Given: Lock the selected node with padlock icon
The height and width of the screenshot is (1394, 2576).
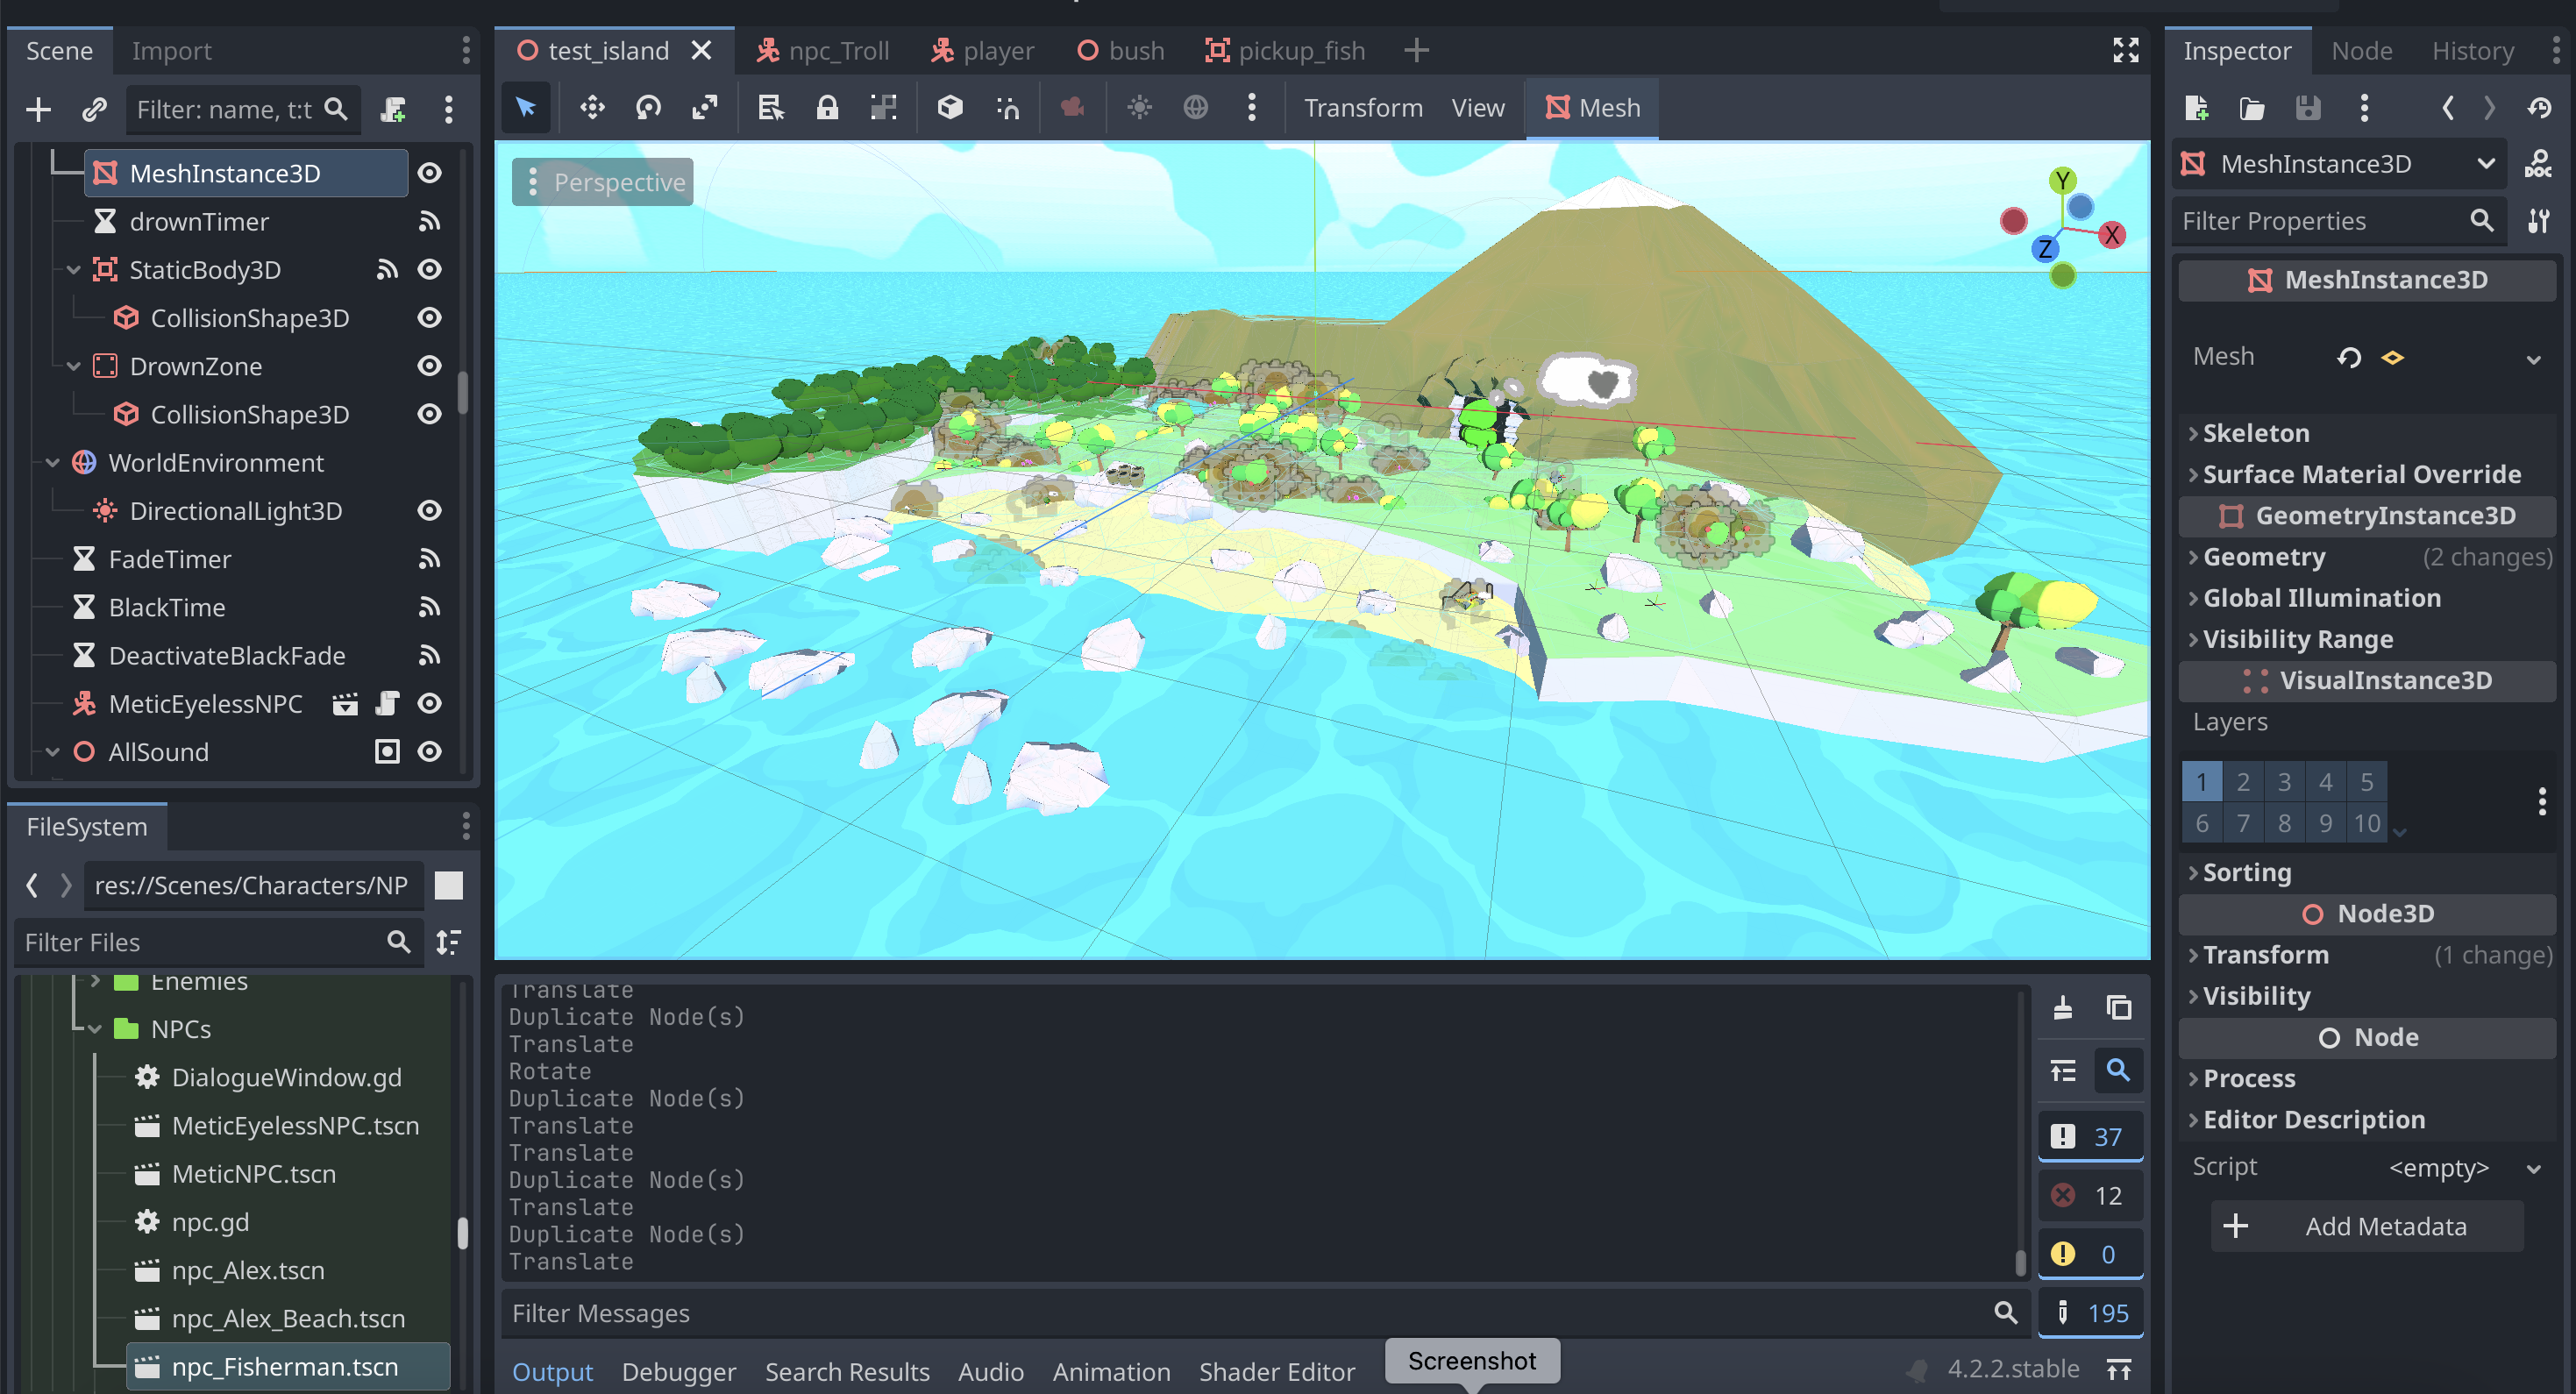Looking at the screenshot, I should coord(826,107).
